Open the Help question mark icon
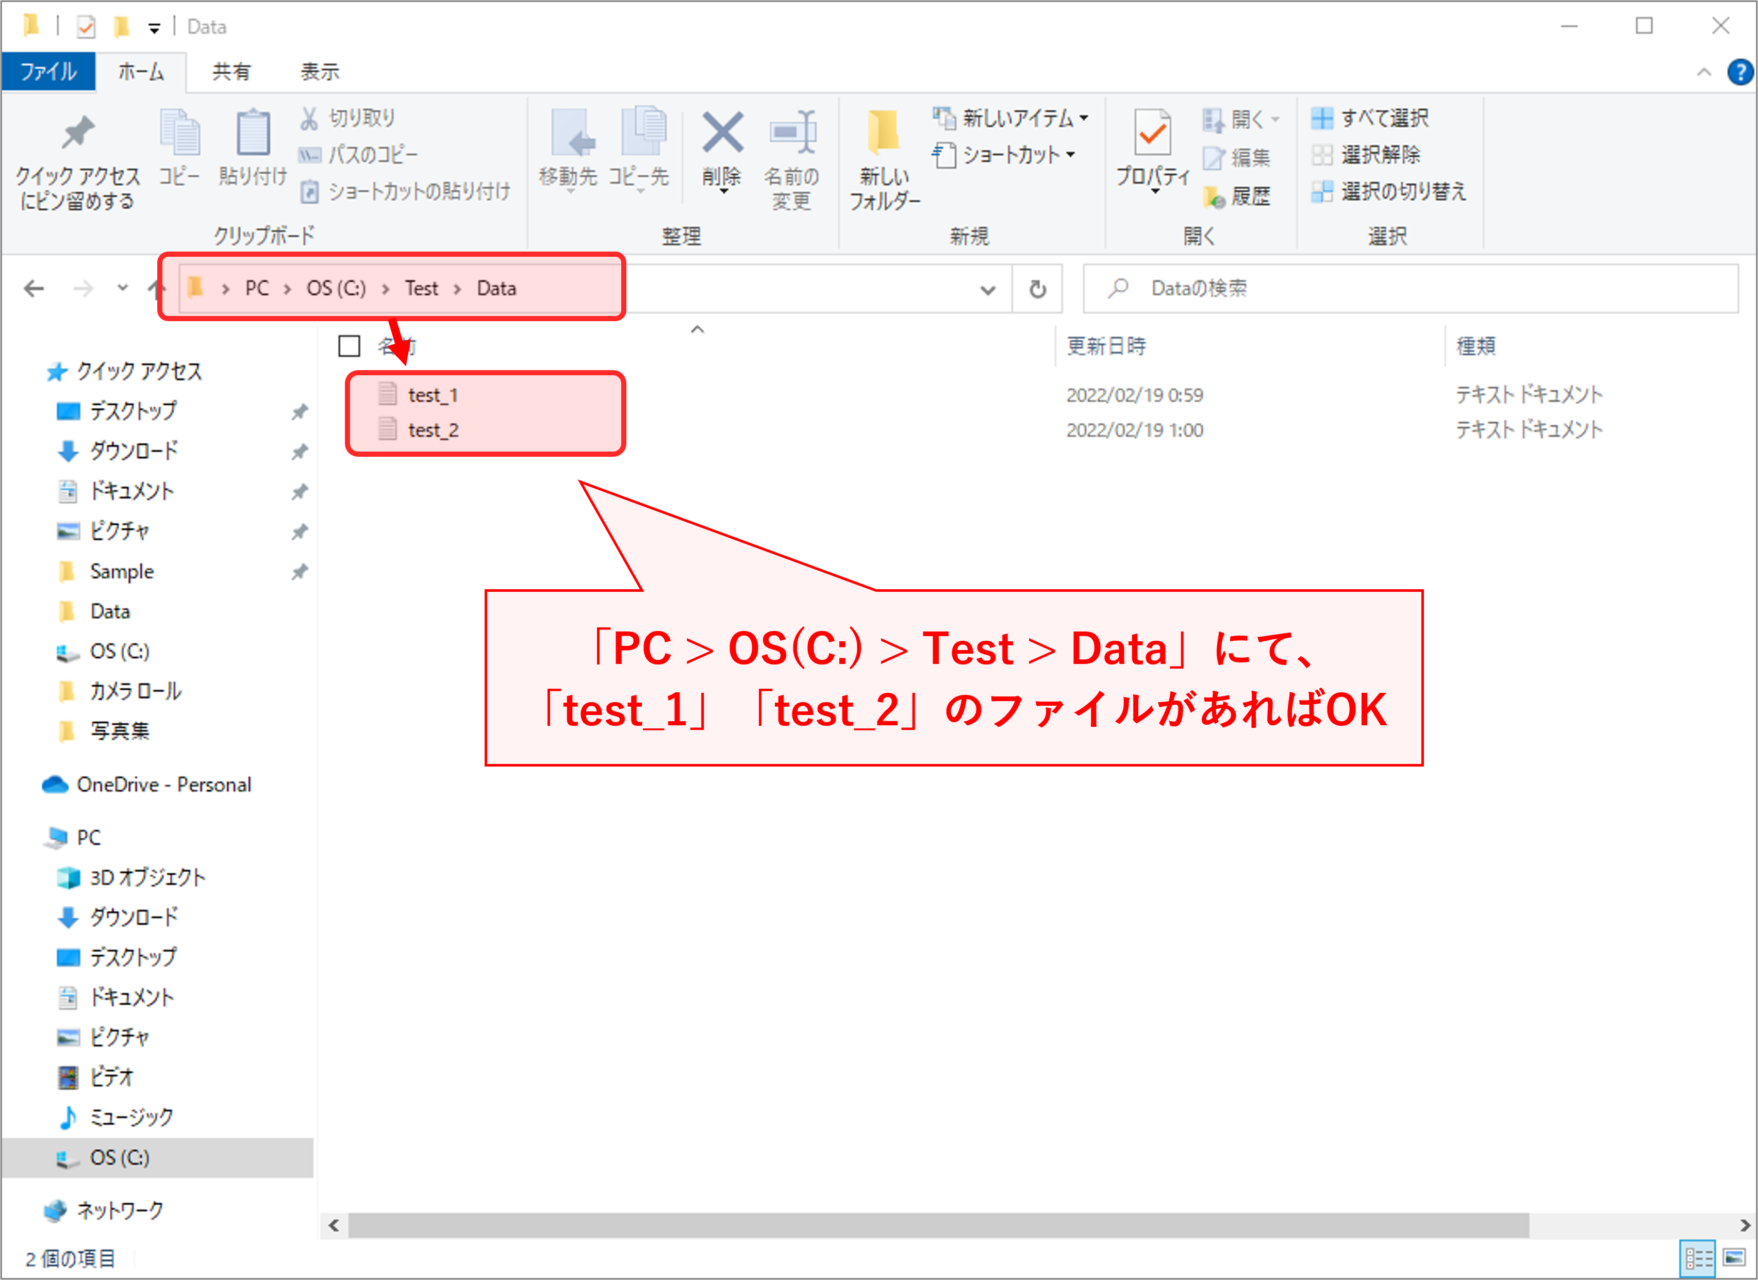The height and width of the screenshot is (1280, 1758). click(x=1739, y=72)
